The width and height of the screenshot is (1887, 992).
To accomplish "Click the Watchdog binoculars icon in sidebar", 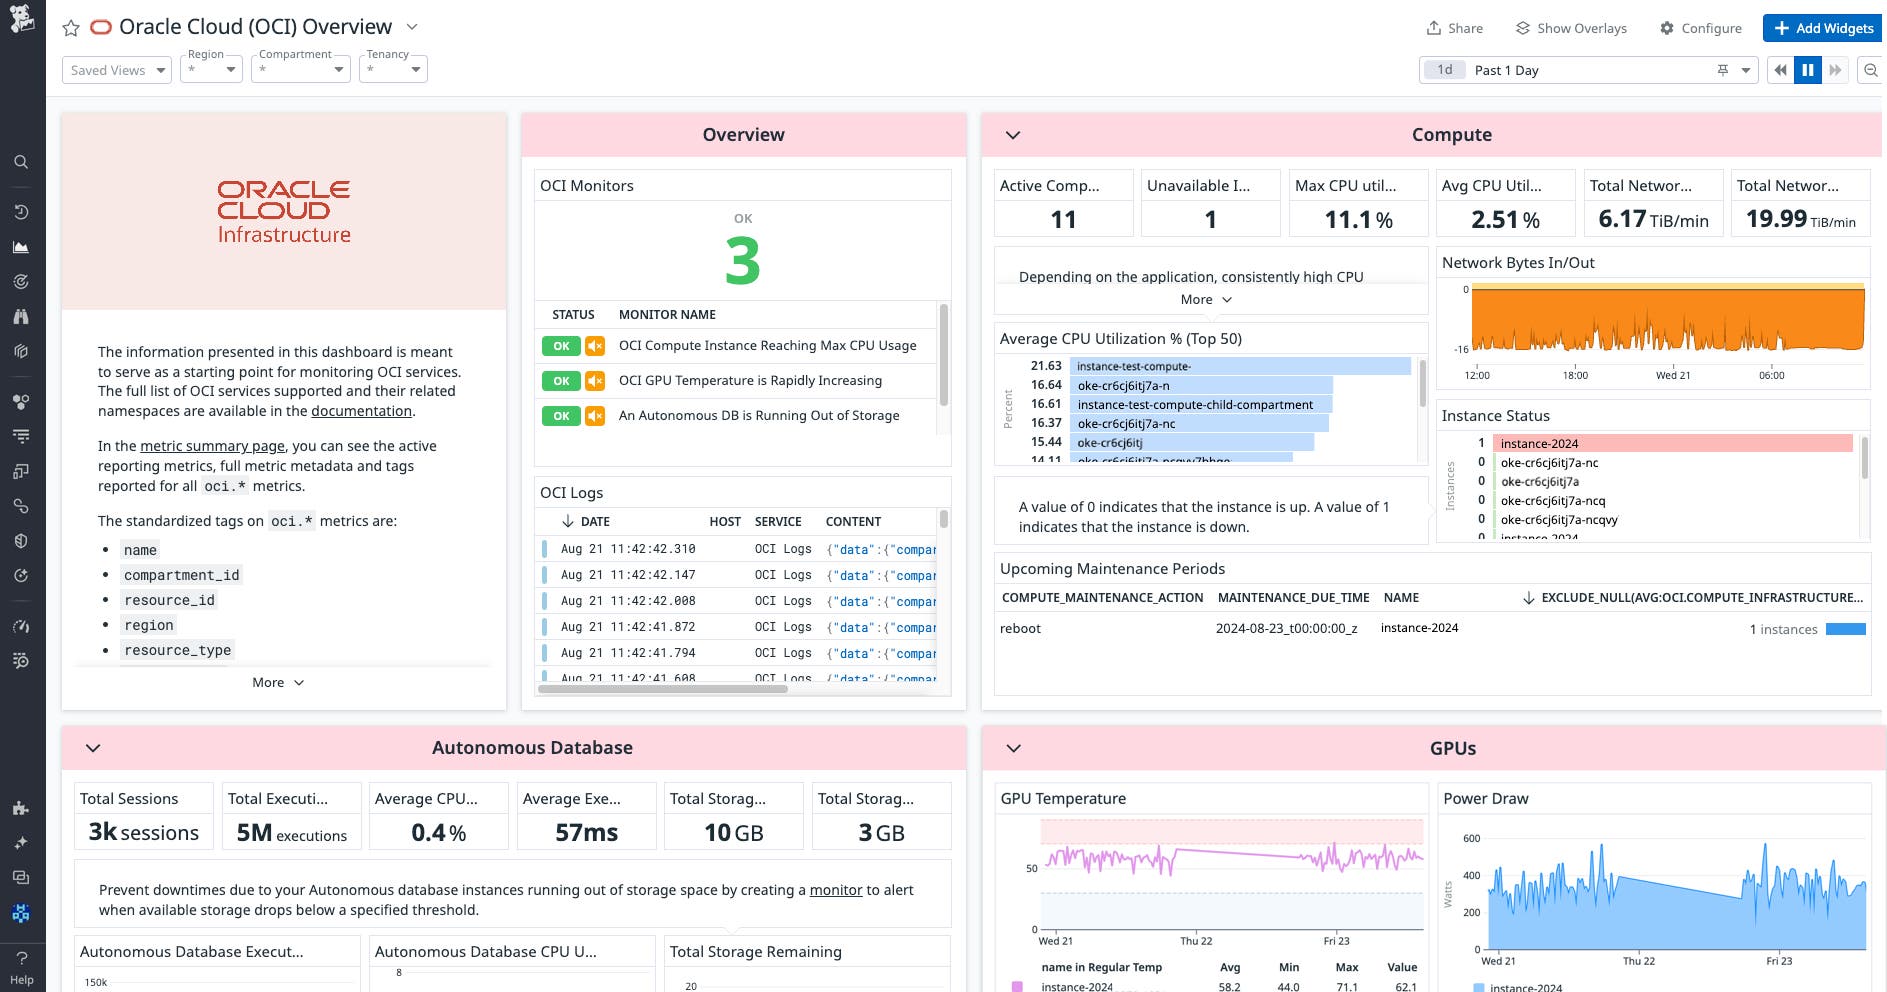I will 20,316.
